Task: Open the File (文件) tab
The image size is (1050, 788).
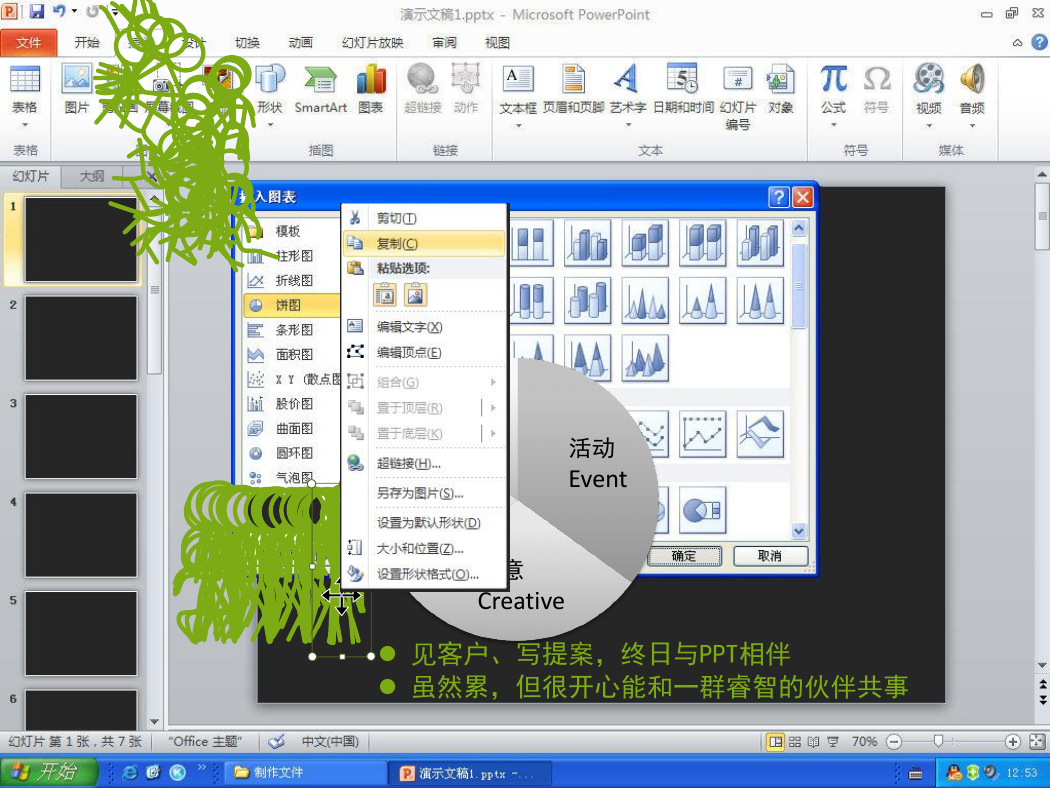Action: point(28,43)
